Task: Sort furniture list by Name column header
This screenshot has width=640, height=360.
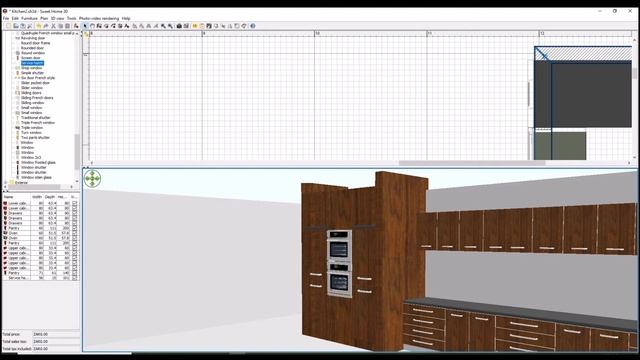Action: (16, 197)
